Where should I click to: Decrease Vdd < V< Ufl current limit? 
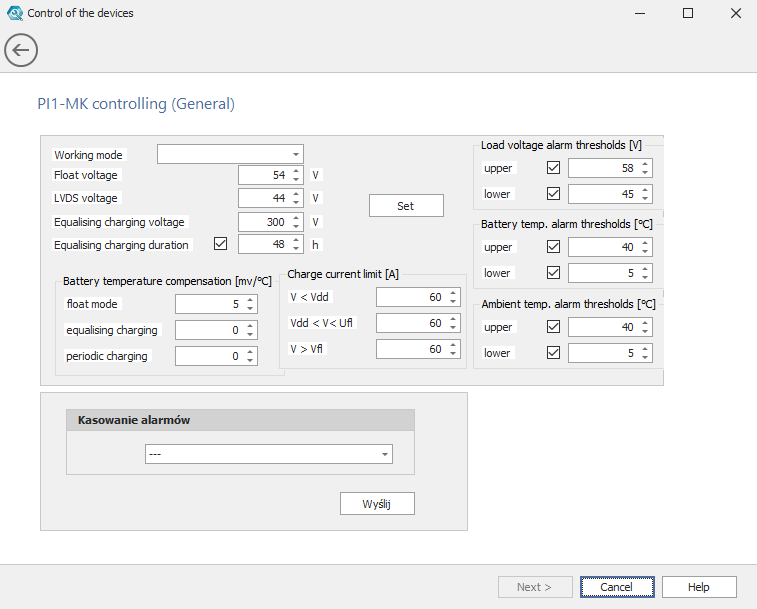tap(453, 328)
